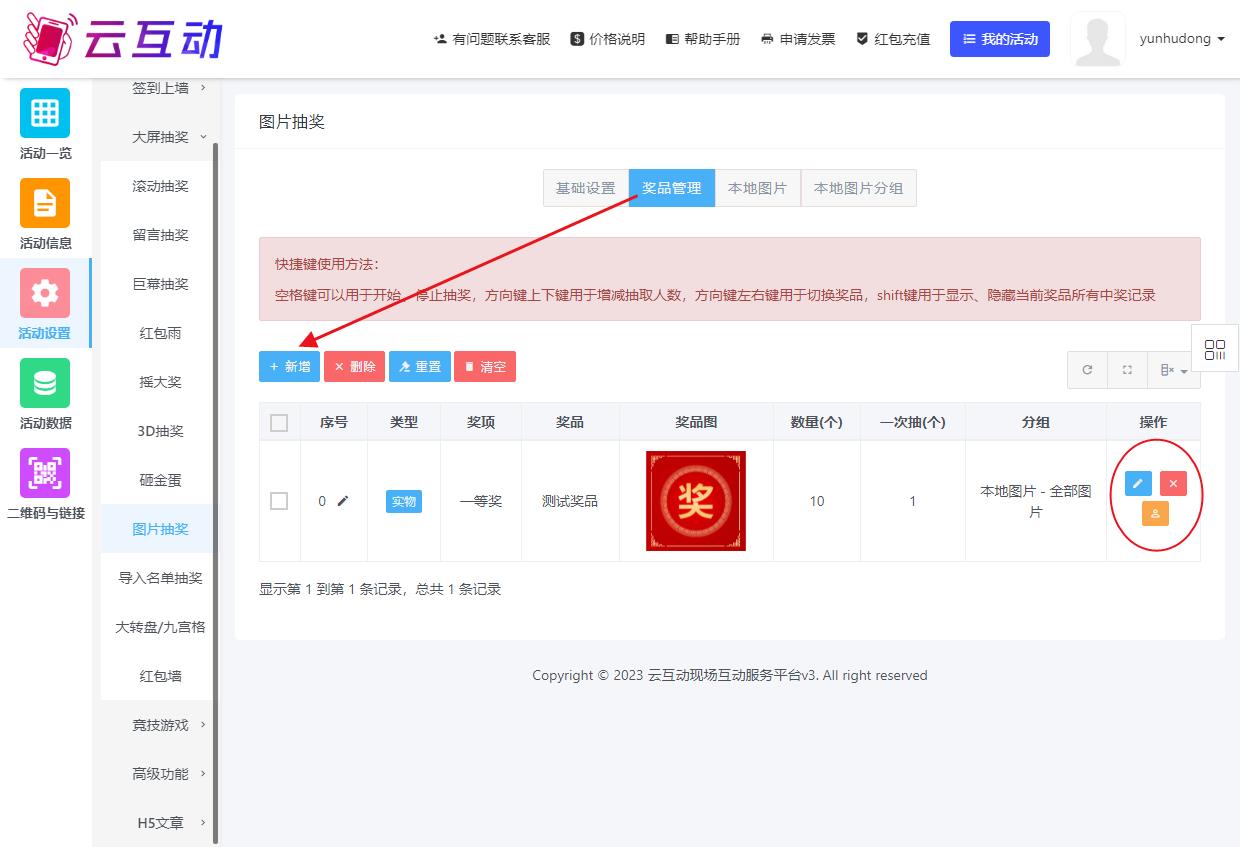Toggle fullscreen view of the table
Viewport: 1240px width, 847px height.
[1127, 370]
